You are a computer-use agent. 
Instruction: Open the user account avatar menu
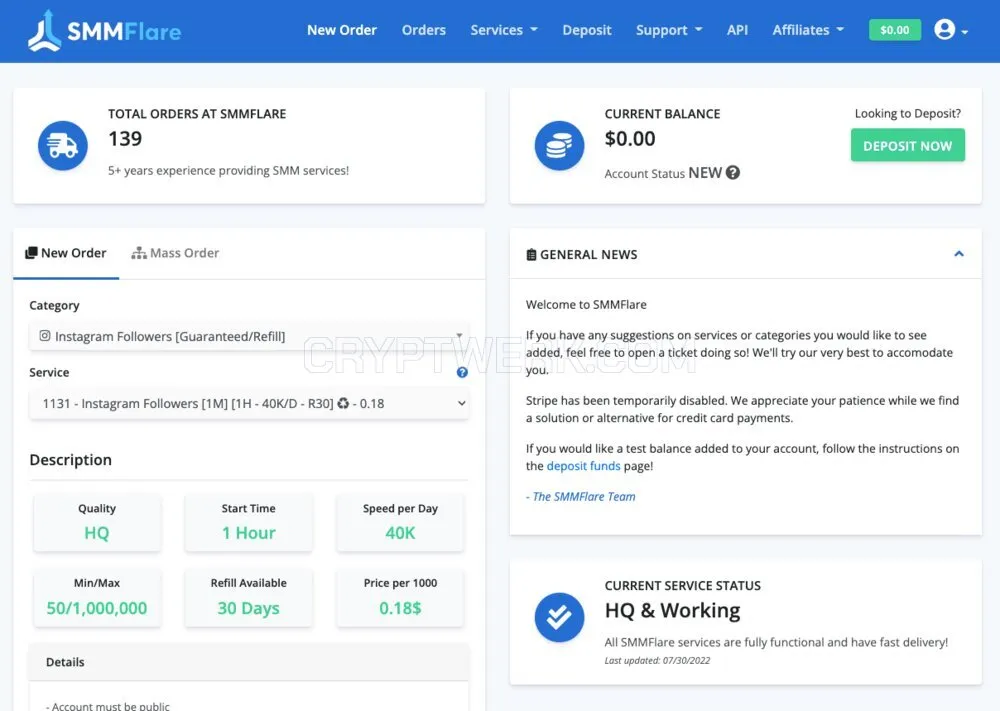(950, 29)
